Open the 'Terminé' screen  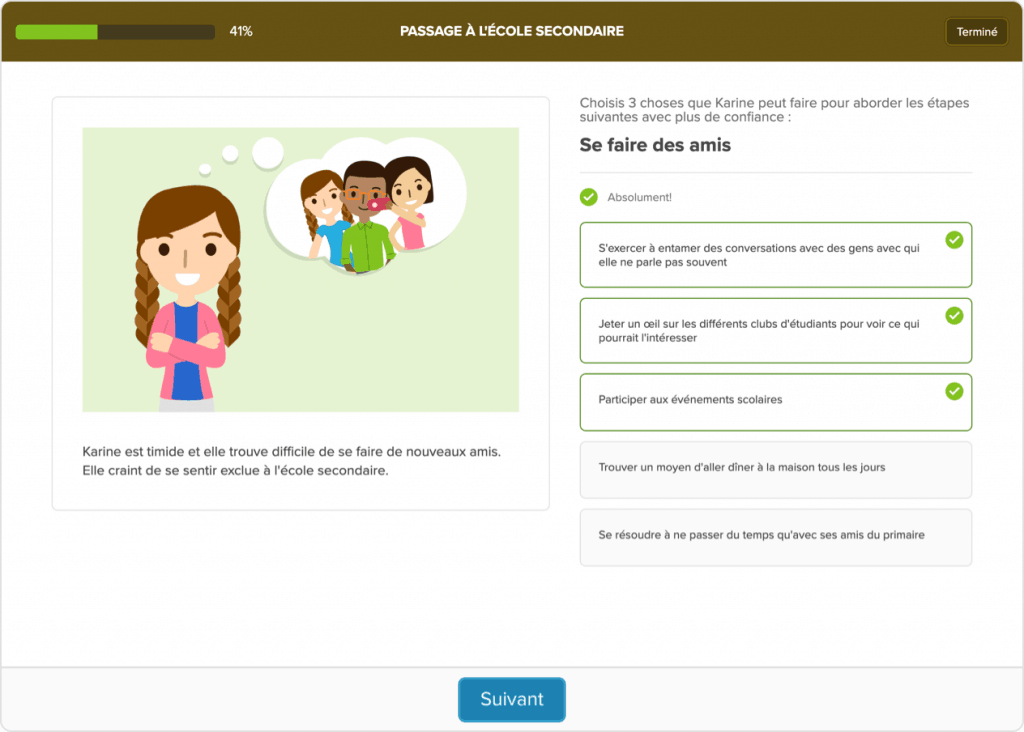976,31
